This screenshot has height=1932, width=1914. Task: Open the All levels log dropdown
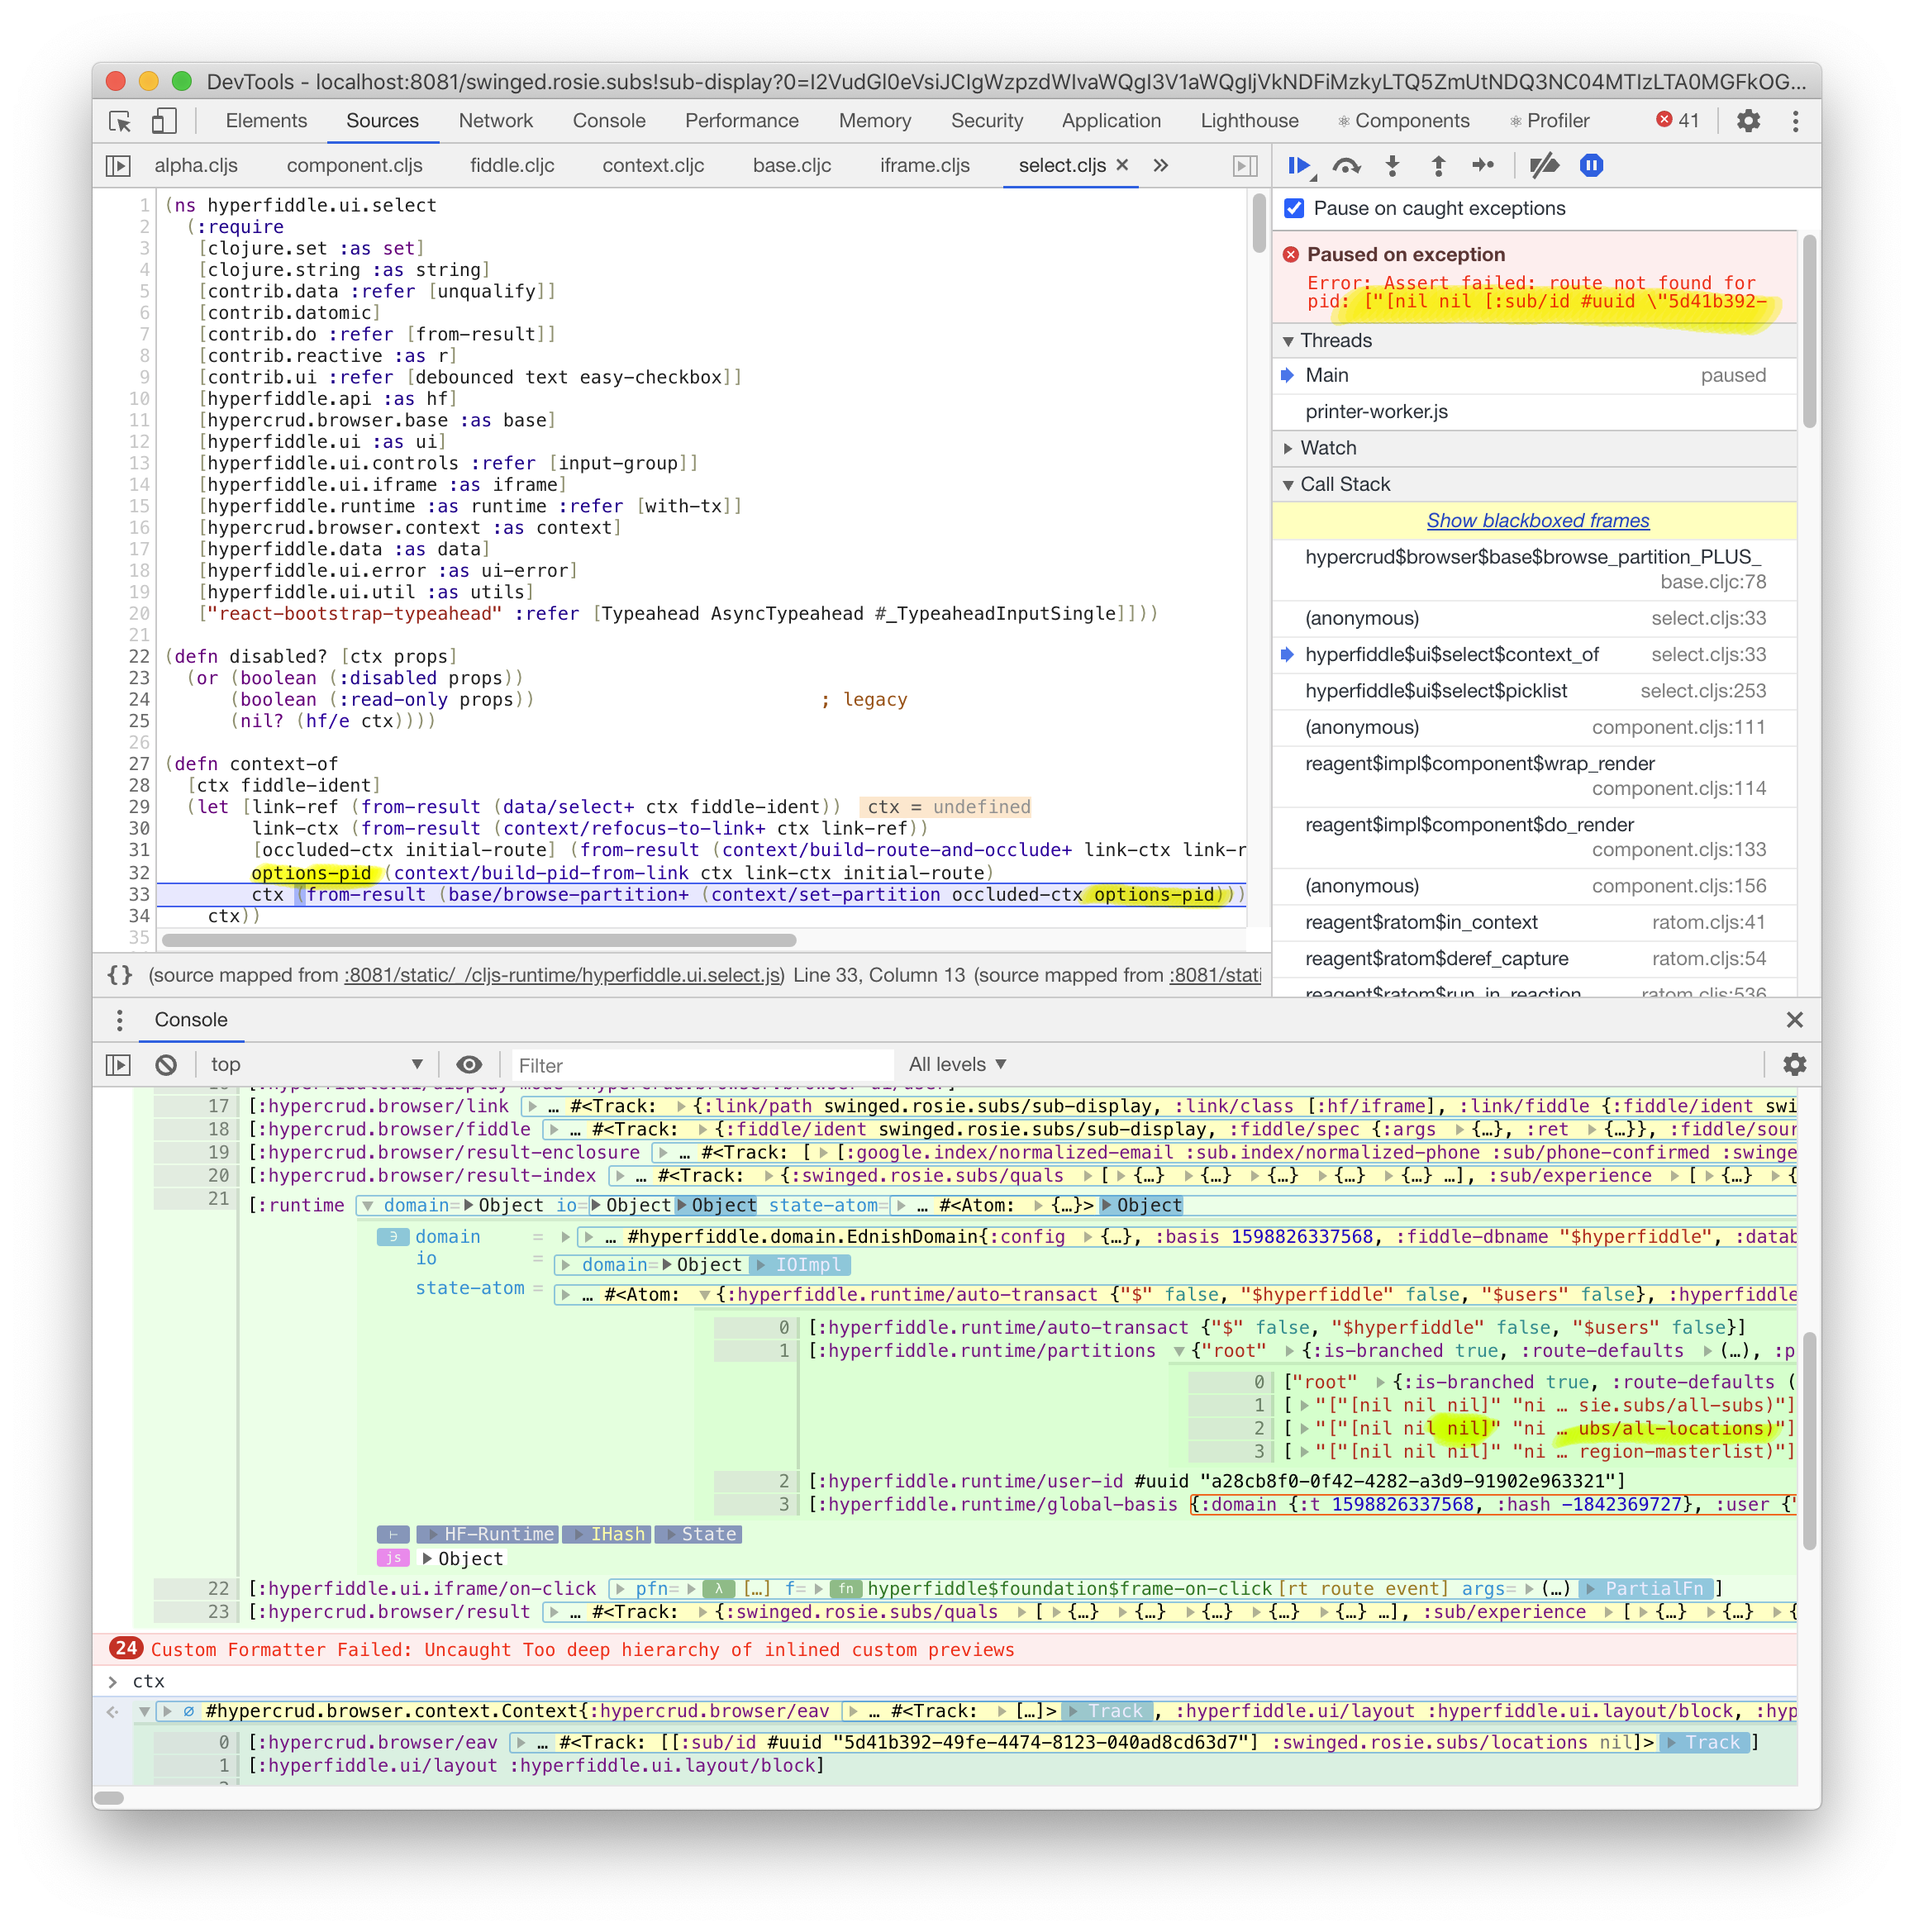(x=957, y=1065)
